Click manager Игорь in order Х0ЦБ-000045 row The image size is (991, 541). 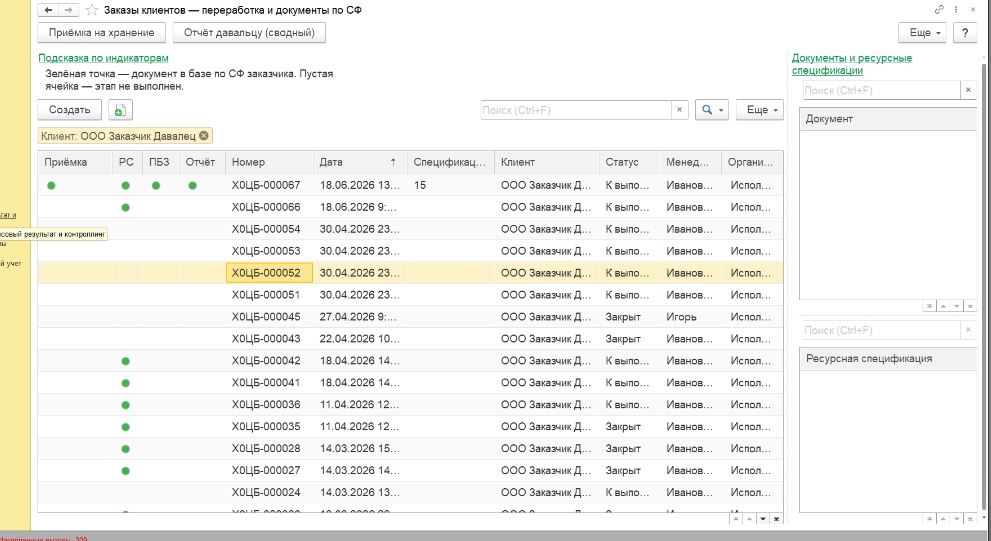(681, 317)
